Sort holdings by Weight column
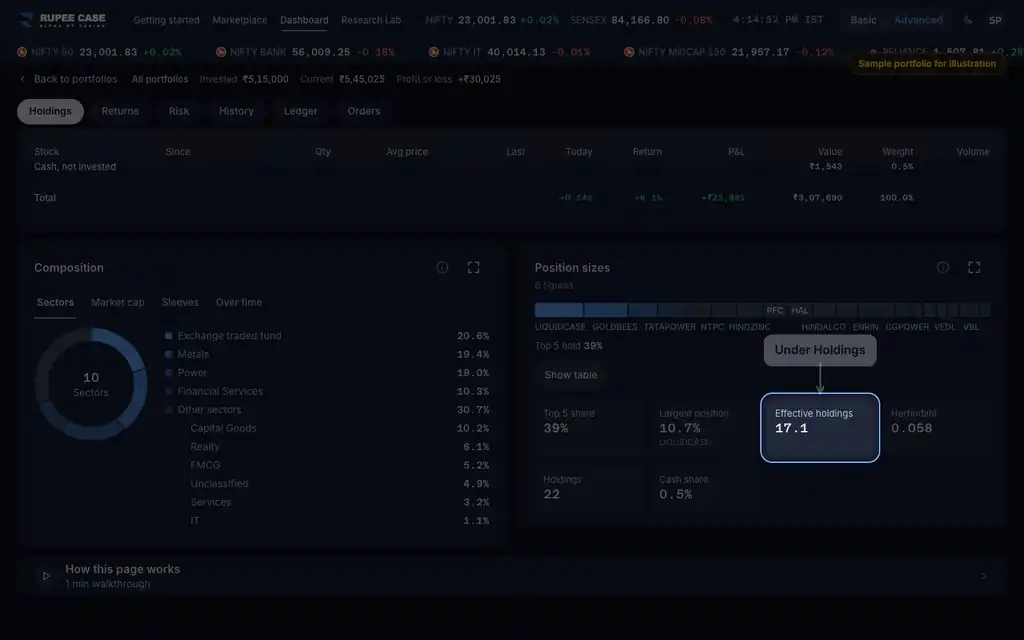Screen dimensions: 1024x640 [898, 152]
